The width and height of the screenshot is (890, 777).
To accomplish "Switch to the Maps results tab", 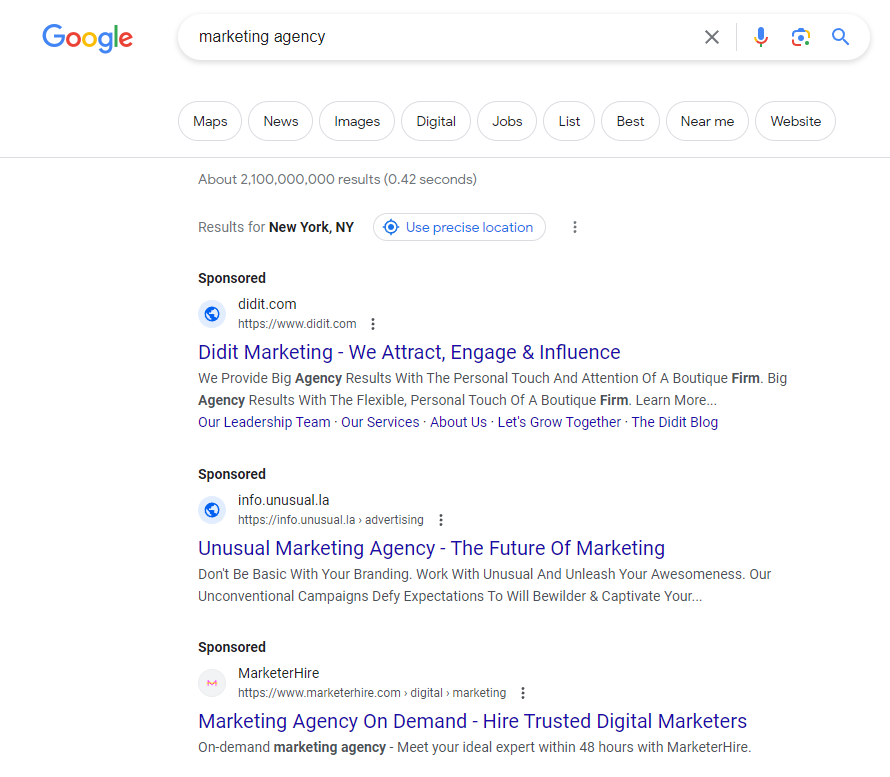I will click(x=209, y=120).
